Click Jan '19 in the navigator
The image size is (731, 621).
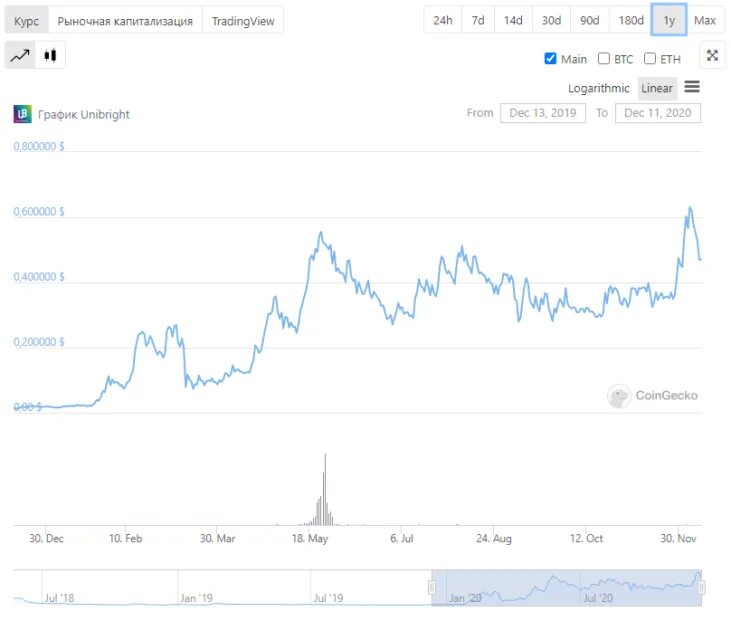point(196,598)
